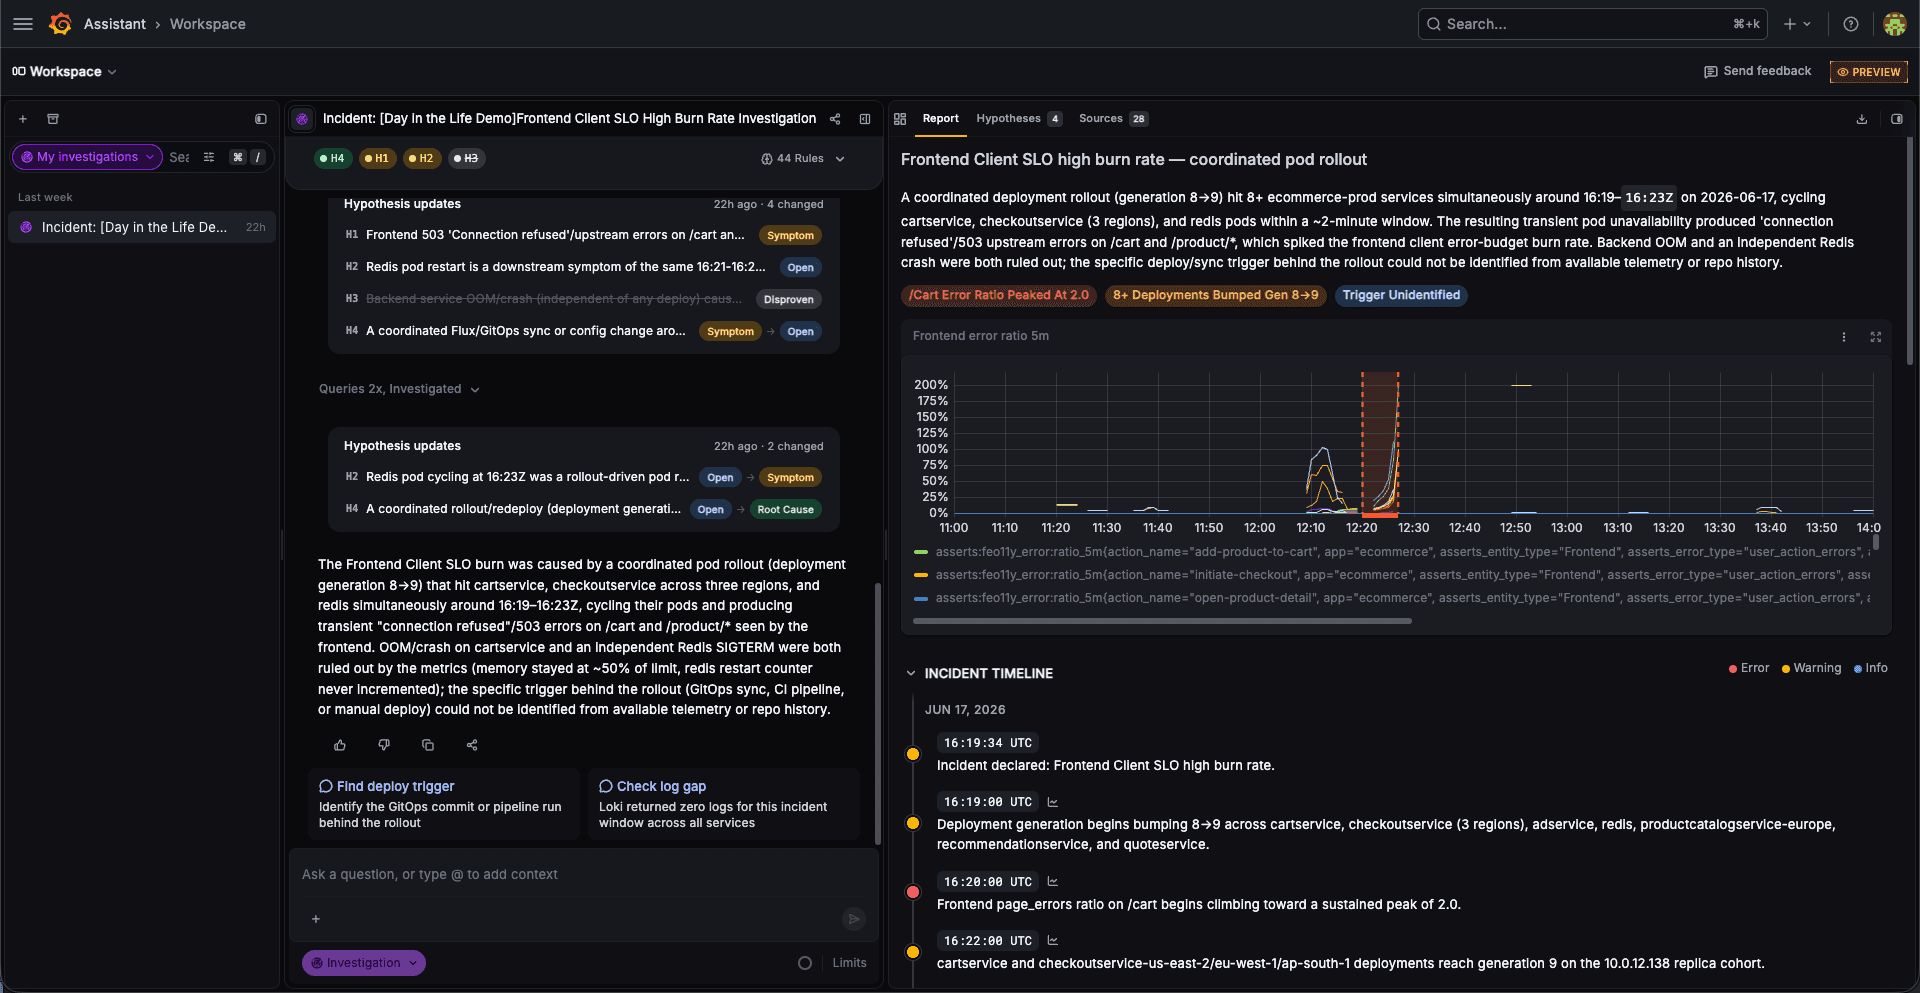This screenshot has height=993, width=1920.
Task: Toggle the H3 hypothesis chip
Action: (x=467, y=158)
